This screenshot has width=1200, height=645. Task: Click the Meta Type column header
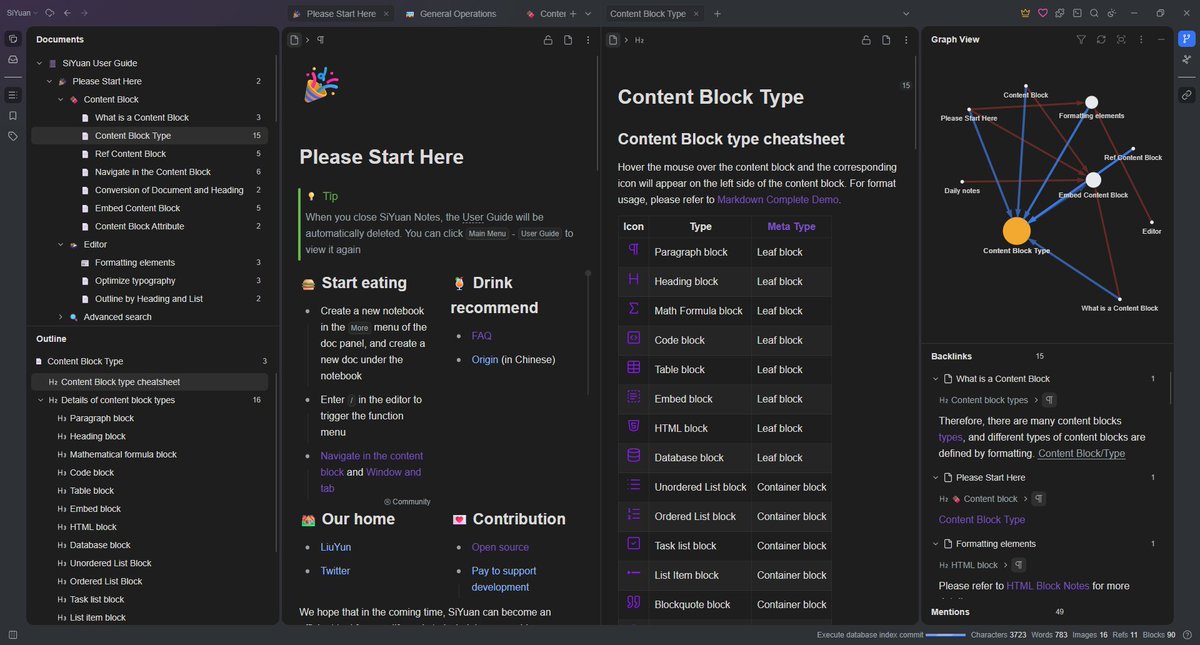coord(791,227)
